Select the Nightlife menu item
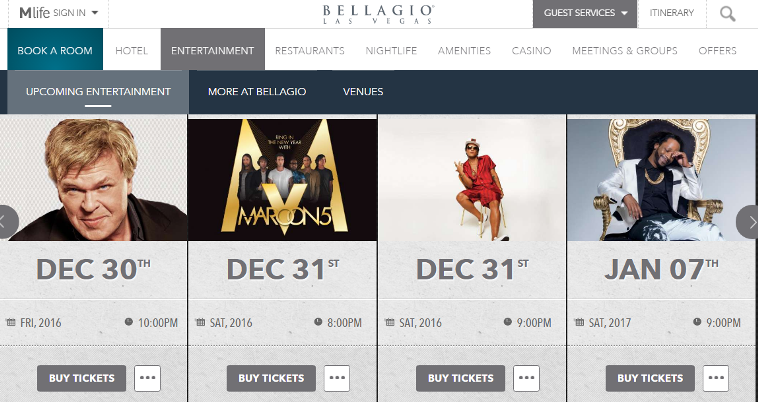The width and height of the screenshot is (758, 402). pyautogui.click(x=391, y=51)
